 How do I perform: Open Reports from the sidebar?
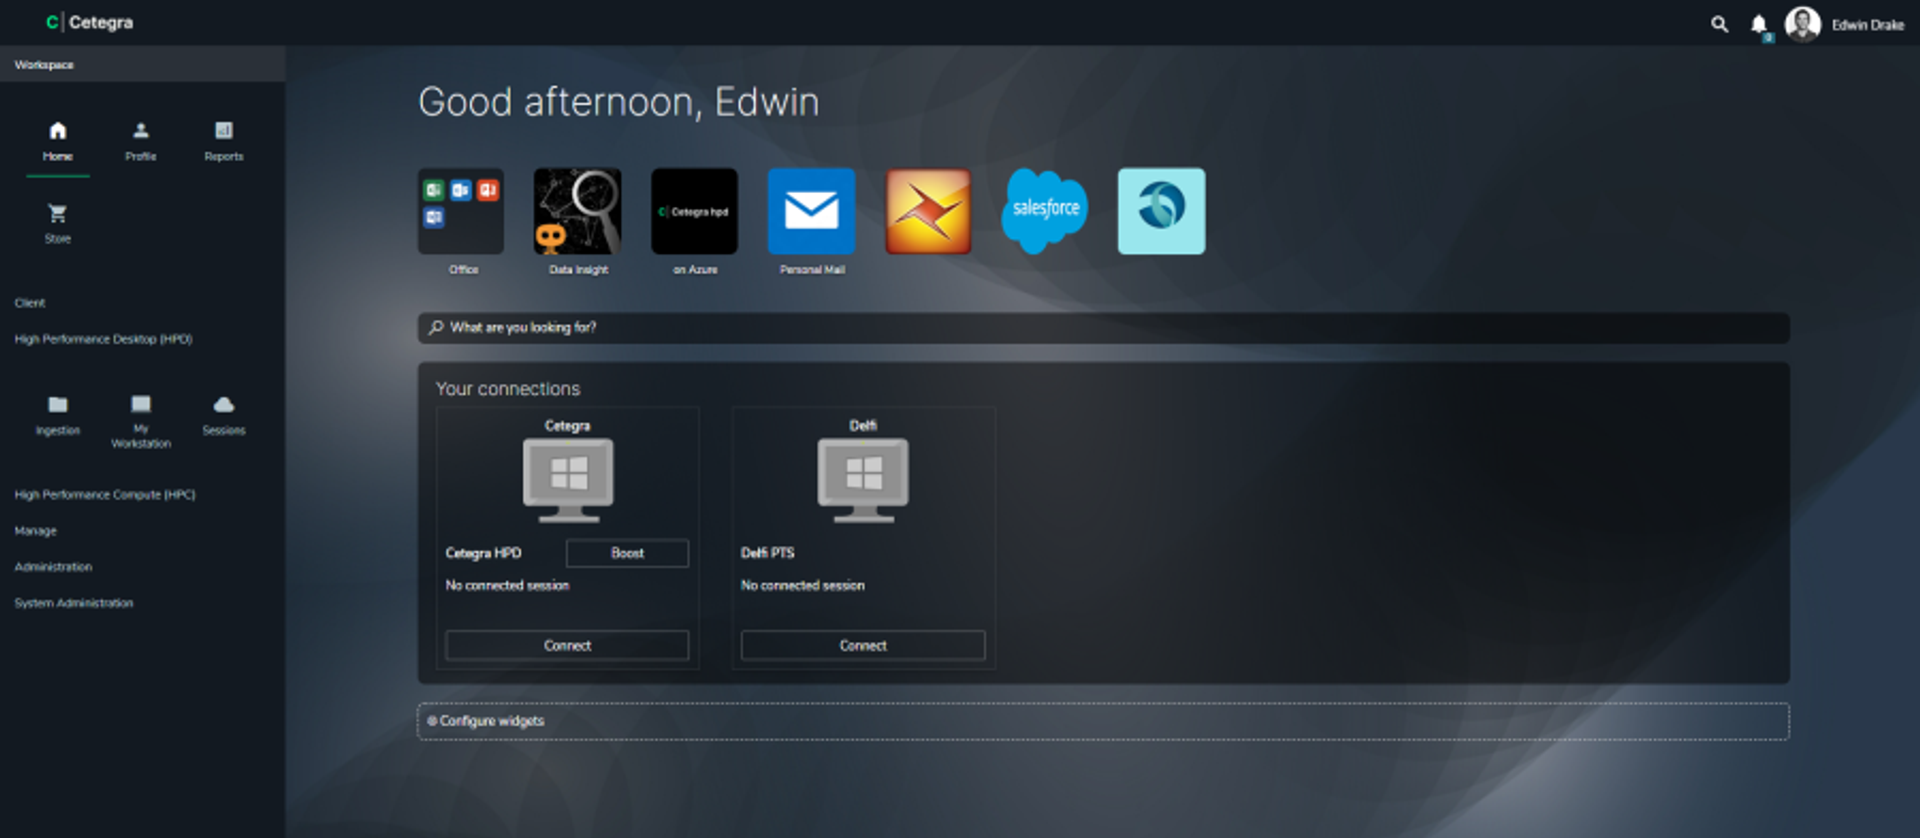point(224,141)
